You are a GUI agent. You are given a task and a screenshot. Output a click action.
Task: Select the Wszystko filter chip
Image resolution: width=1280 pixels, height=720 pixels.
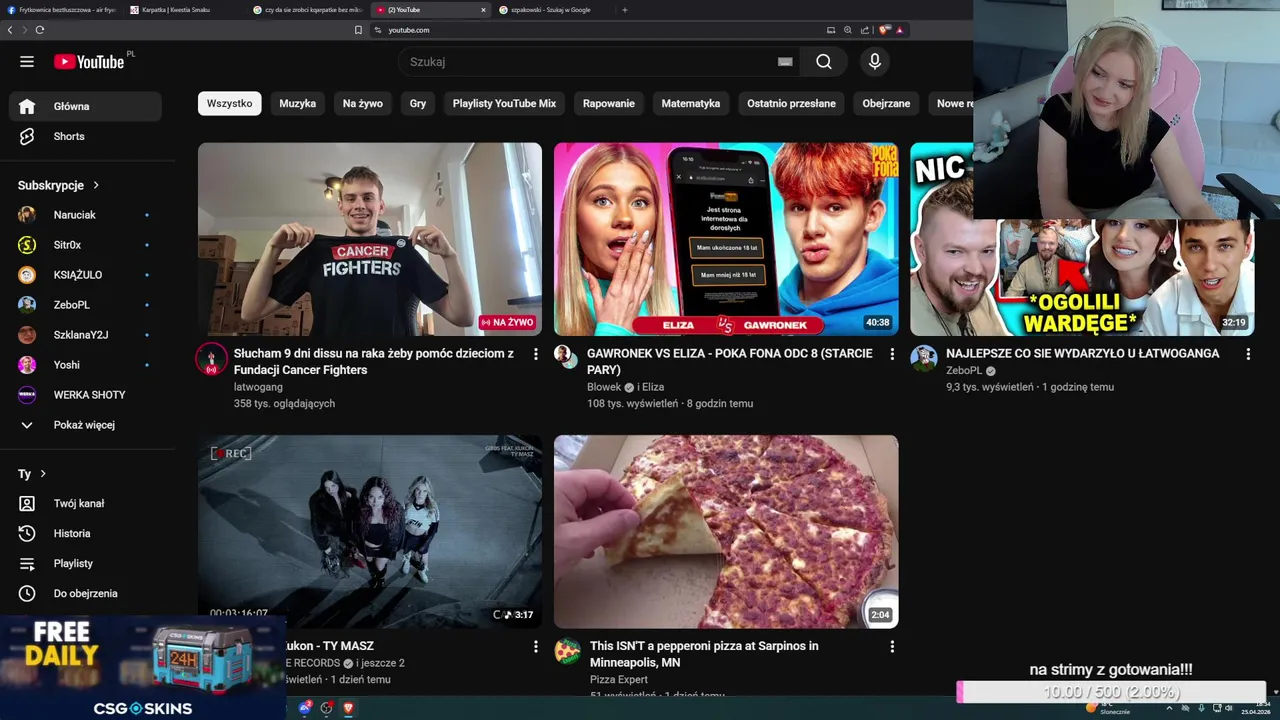(x=229, y=103)
